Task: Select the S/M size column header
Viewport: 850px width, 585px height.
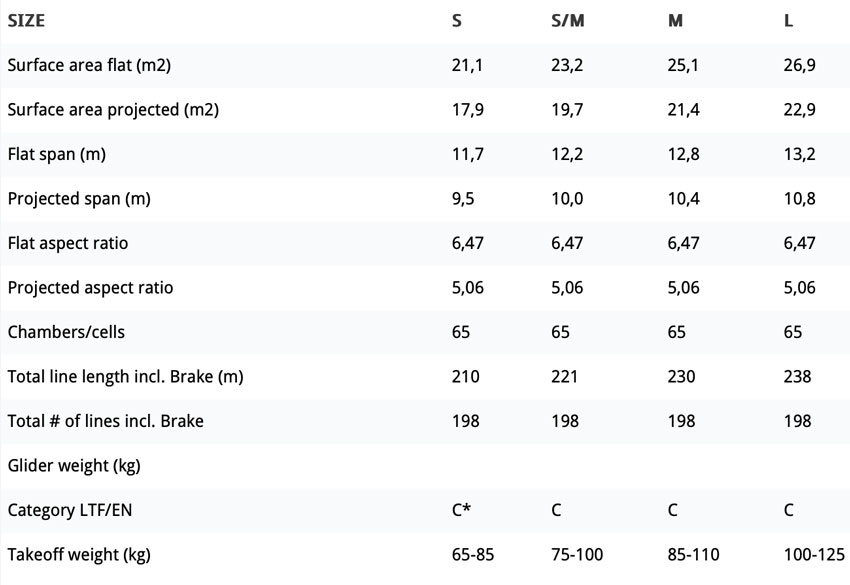Action: click(568, 21)
